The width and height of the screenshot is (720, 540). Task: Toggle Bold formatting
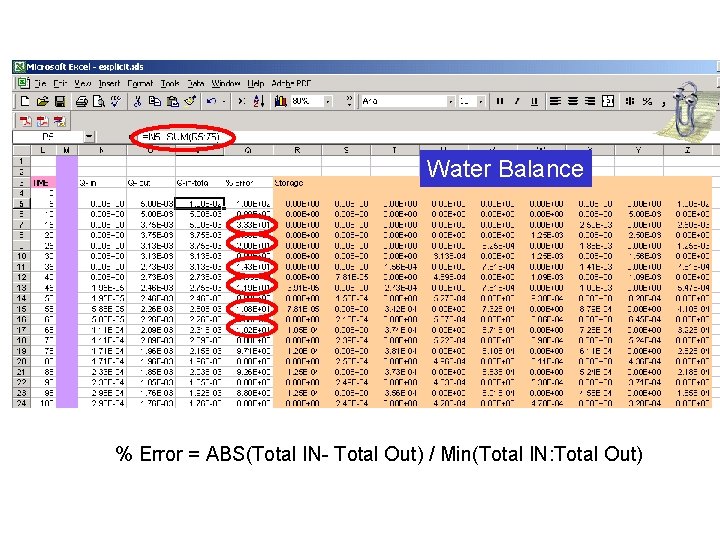[x=500, y=101]
